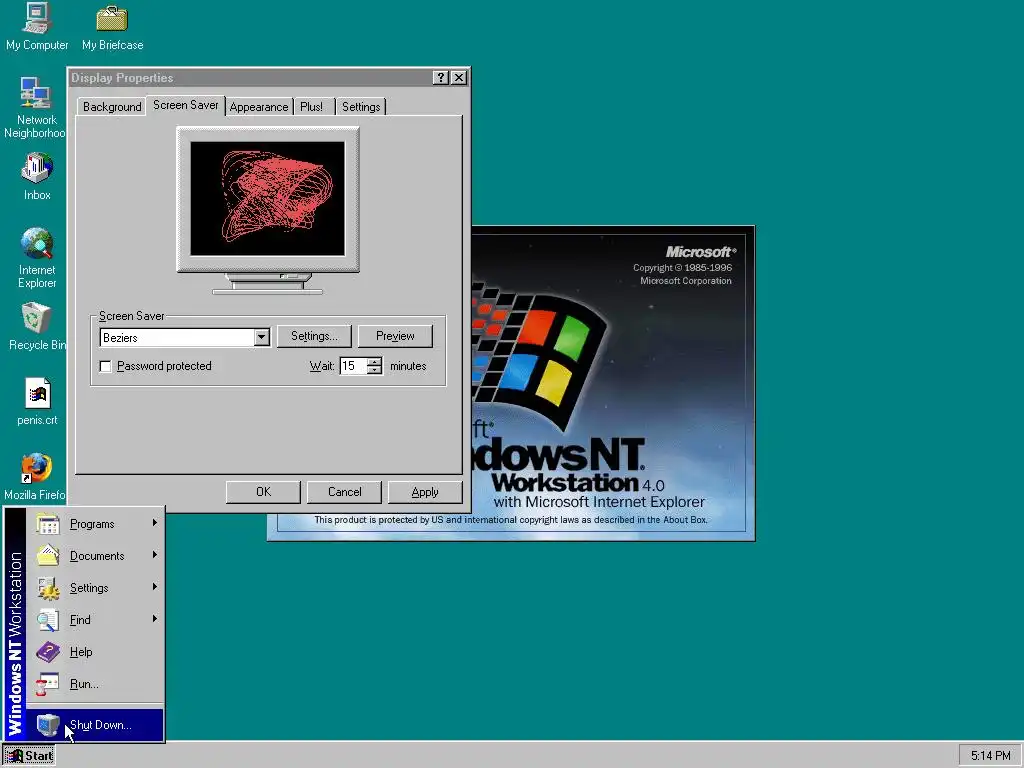Viewport: 1024px width, 768px height.
Task: Click the Run icon in Start menu
Action: click(48, 684)
